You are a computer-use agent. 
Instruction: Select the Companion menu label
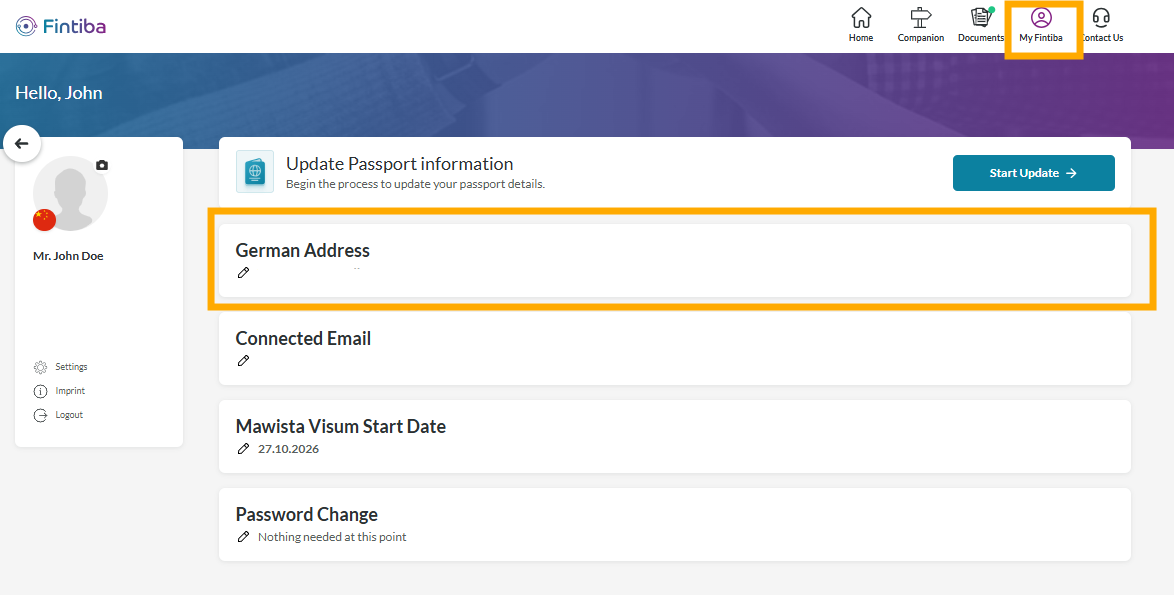pos(921,37)
